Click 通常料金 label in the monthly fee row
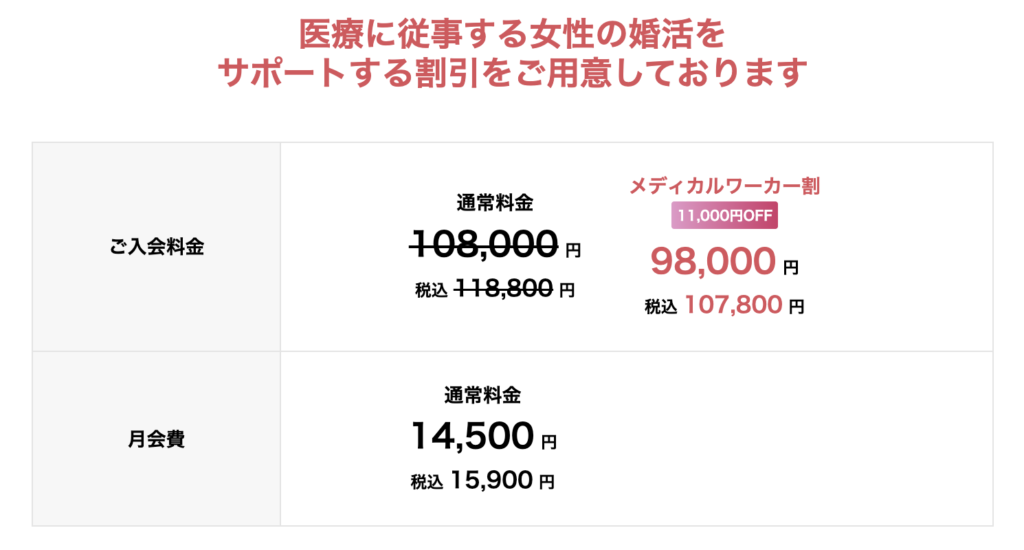1024x550 pixels. (x=483, y=395)
